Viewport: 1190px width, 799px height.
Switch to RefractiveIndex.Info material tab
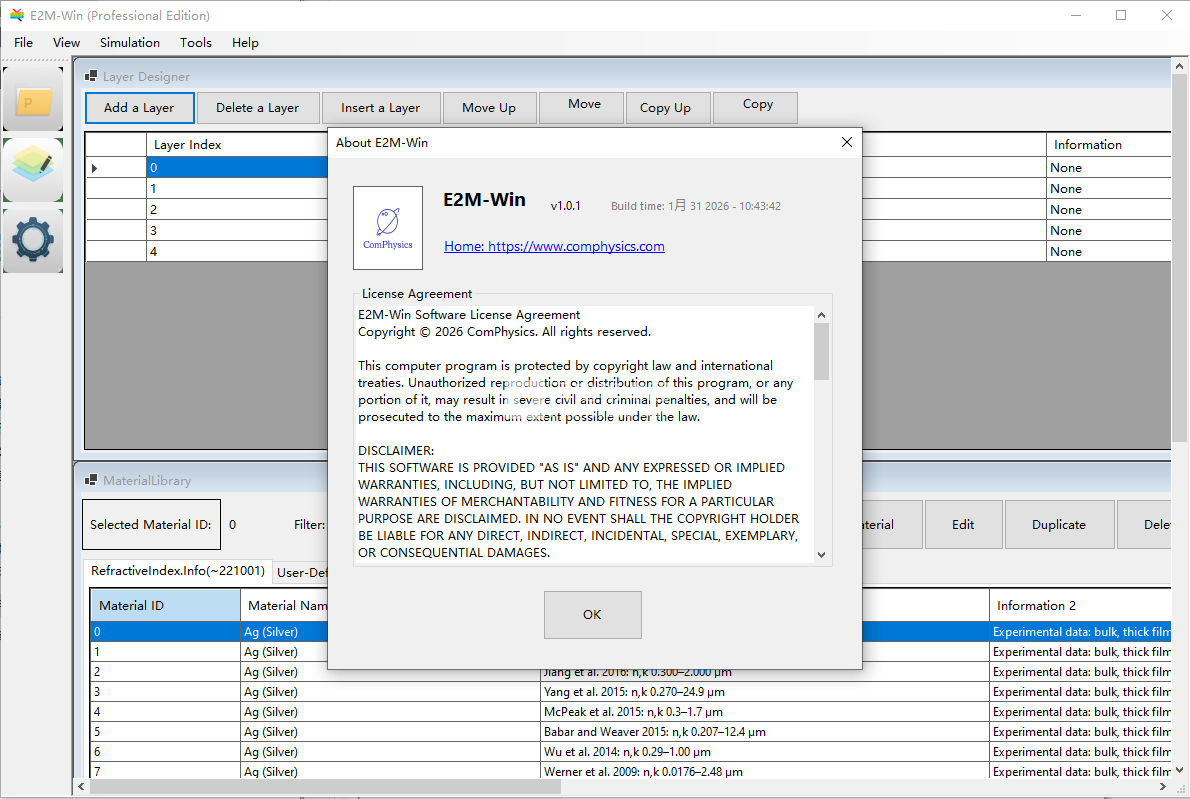click(178, 571)
